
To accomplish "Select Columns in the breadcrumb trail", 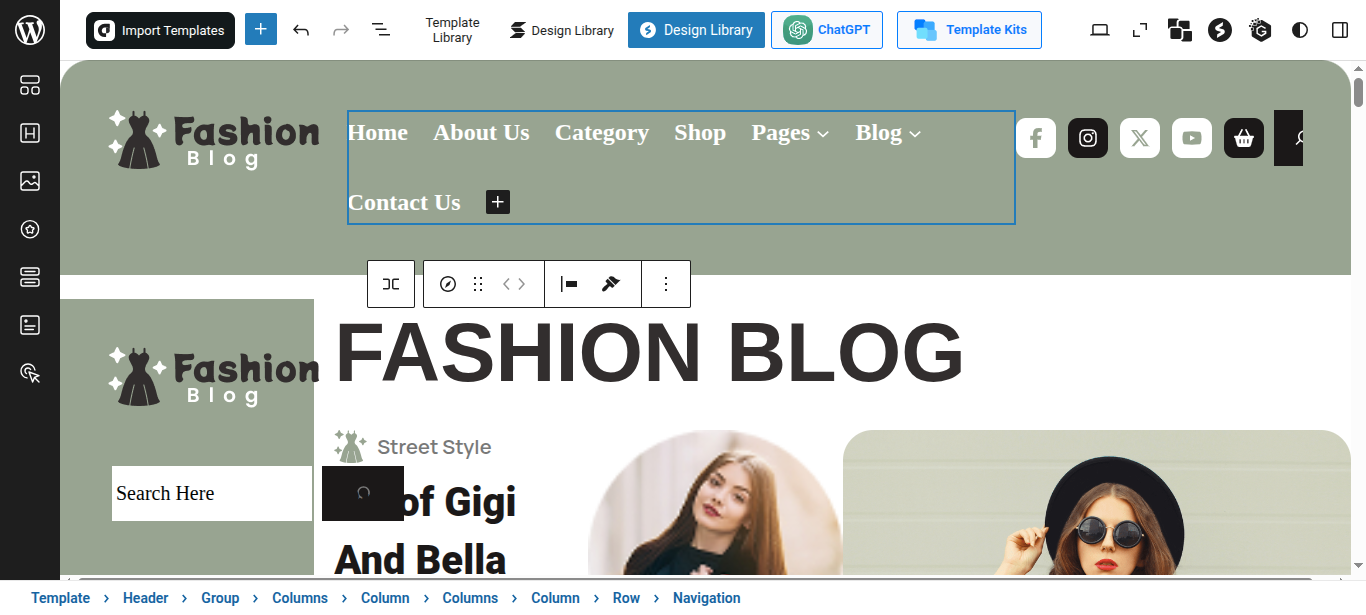I will point(300,598).
